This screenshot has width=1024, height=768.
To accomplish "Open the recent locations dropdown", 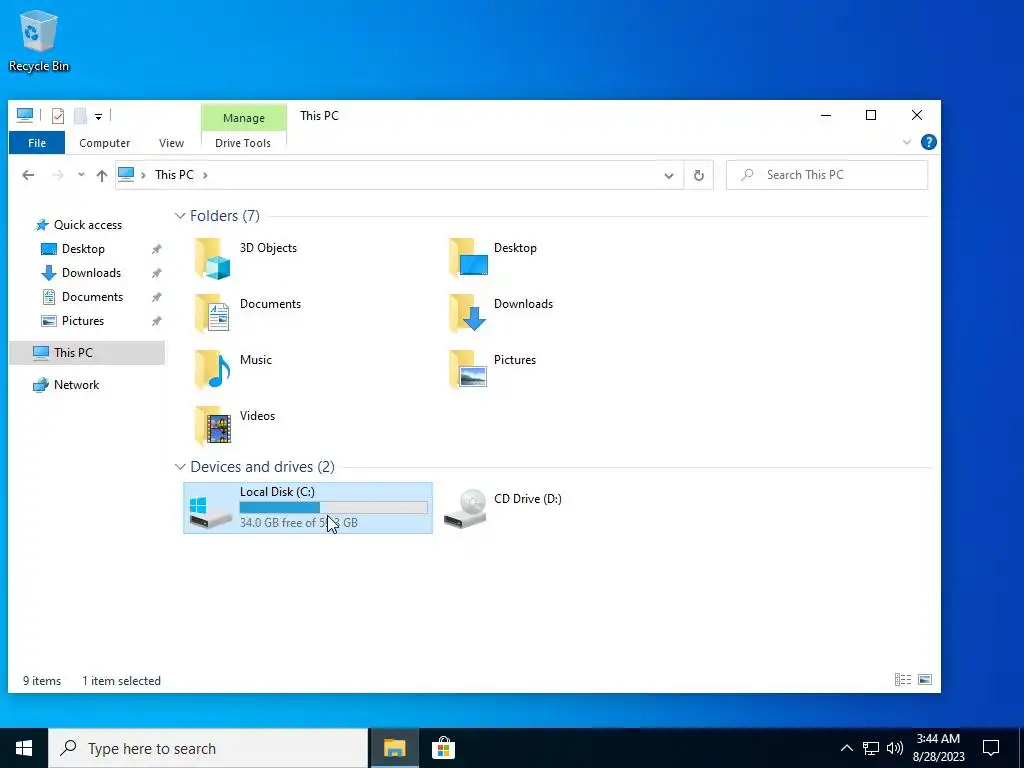I will pos(81,175).
